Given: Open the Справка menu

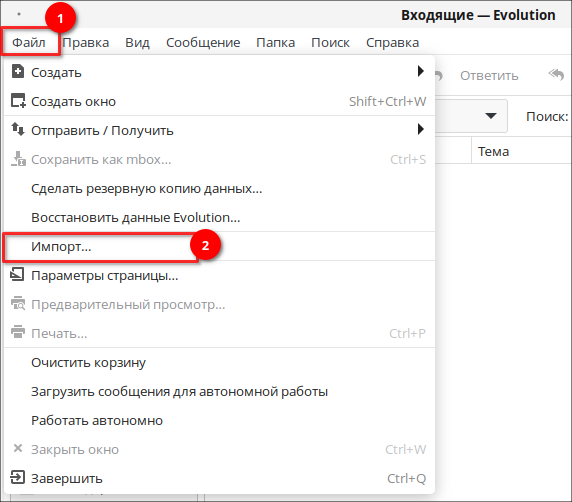Looking at the screenshot, I should [x=393, y=43].
